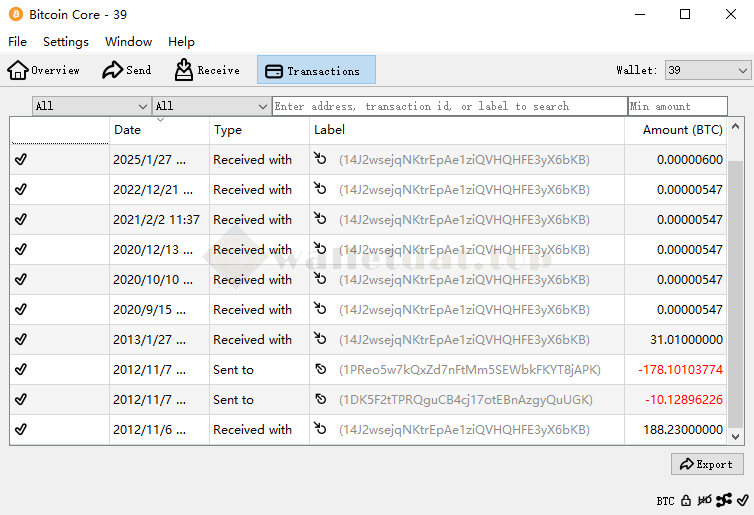The image size is (754, 515).
Task: Click the wallet encryption lock icon
Action: 687,500
